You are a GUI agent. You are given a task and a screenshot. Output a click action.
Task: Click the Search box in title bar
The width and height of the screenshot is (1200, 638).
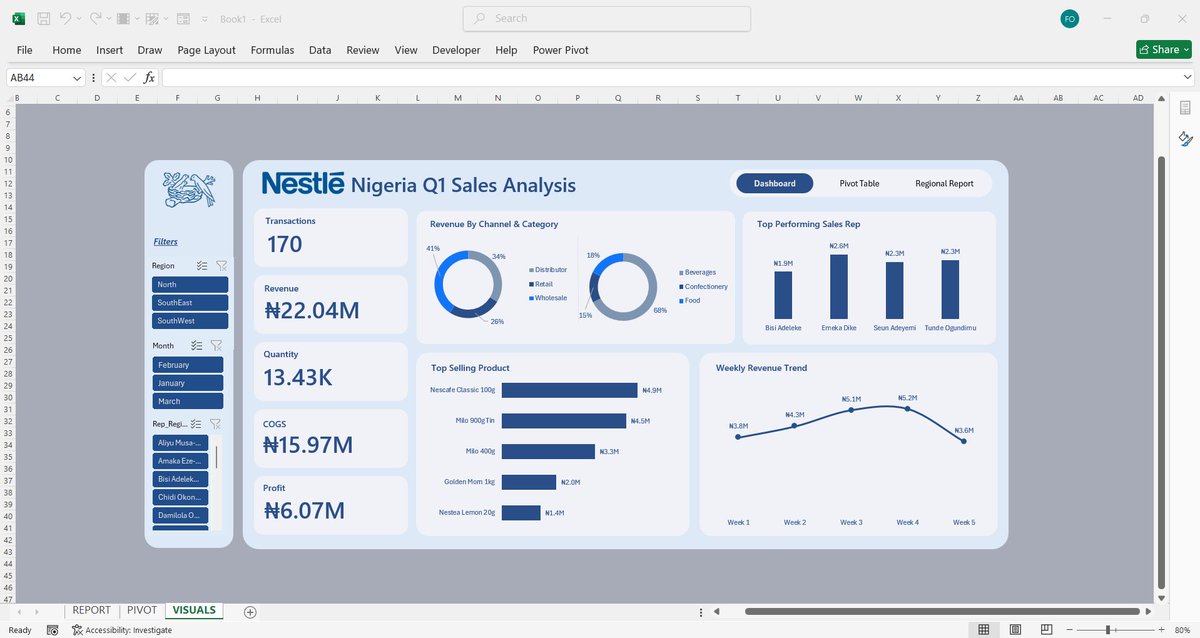point(607,18)
